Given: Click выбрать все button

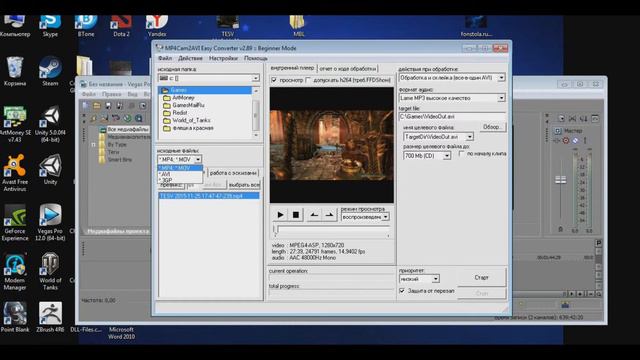Looking at the screenshot, I should coord(244,184).
